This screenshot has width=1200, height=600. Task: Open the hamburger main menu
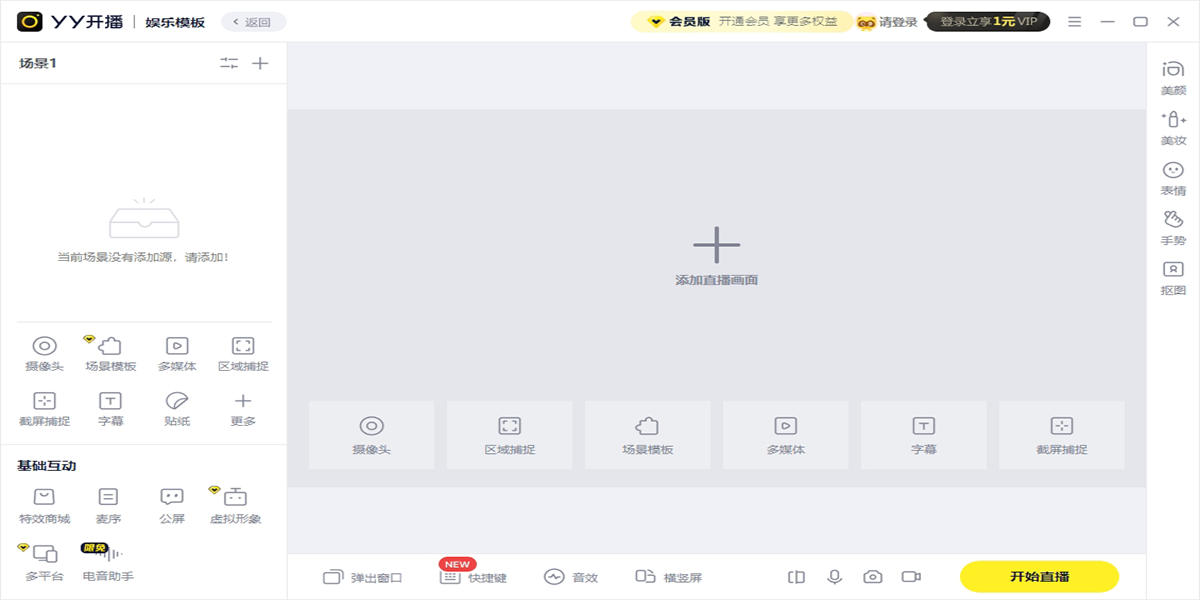[x=1074, y=21]
